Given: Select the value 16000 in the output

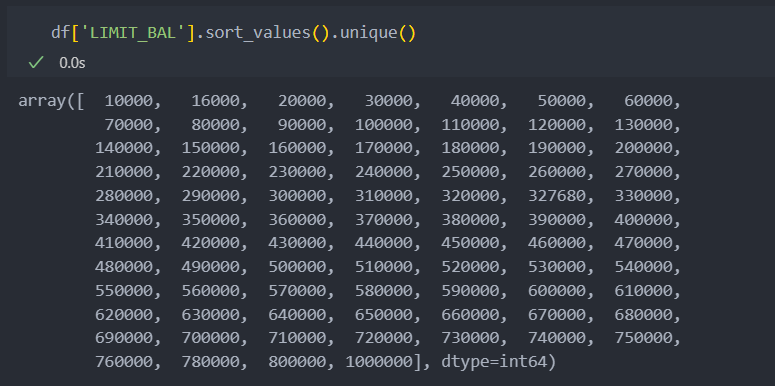Looking at the screenshot, I should [215, 101].
